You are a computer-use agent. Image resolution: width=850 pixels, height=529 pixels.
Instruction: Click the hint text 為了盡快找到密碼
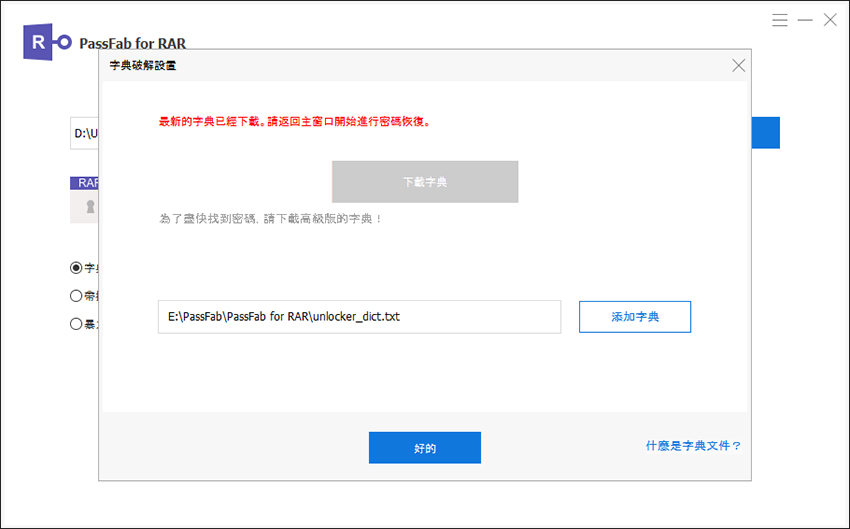(x=271, y=219)
